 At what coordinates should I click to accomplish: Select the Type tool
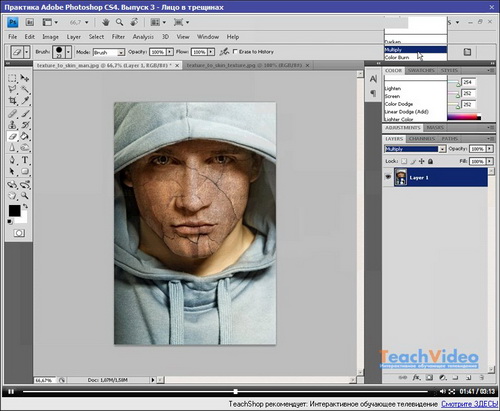tap(25, 160)
